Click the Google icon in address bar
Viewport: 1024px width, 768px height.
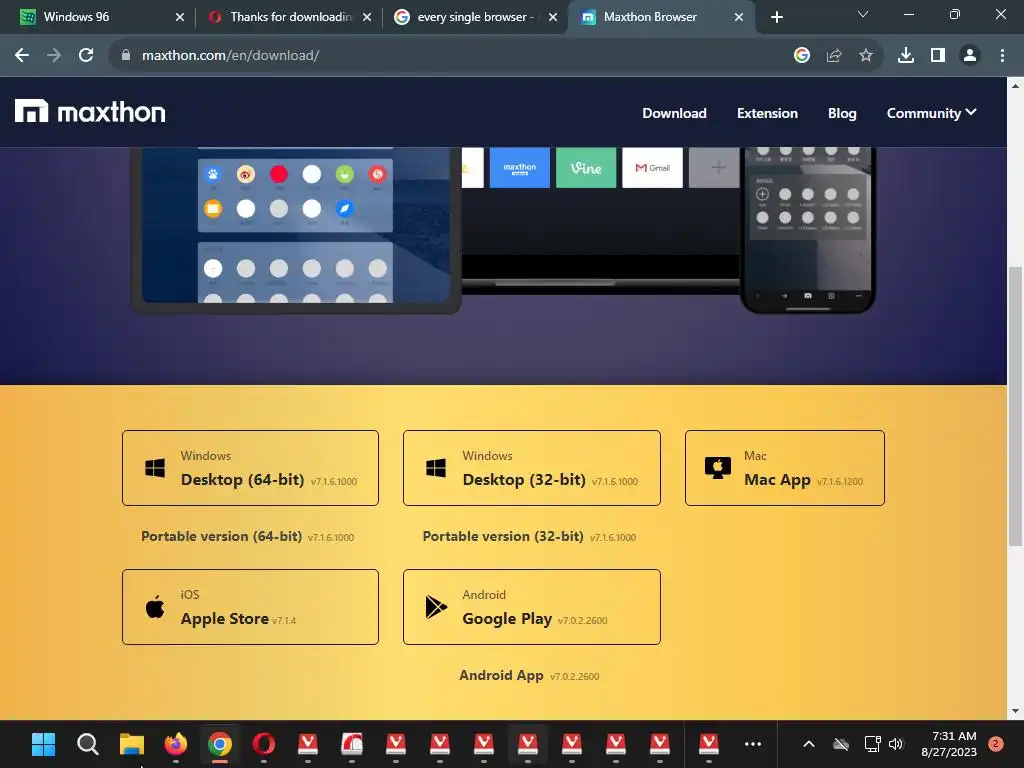click(802, 56)
